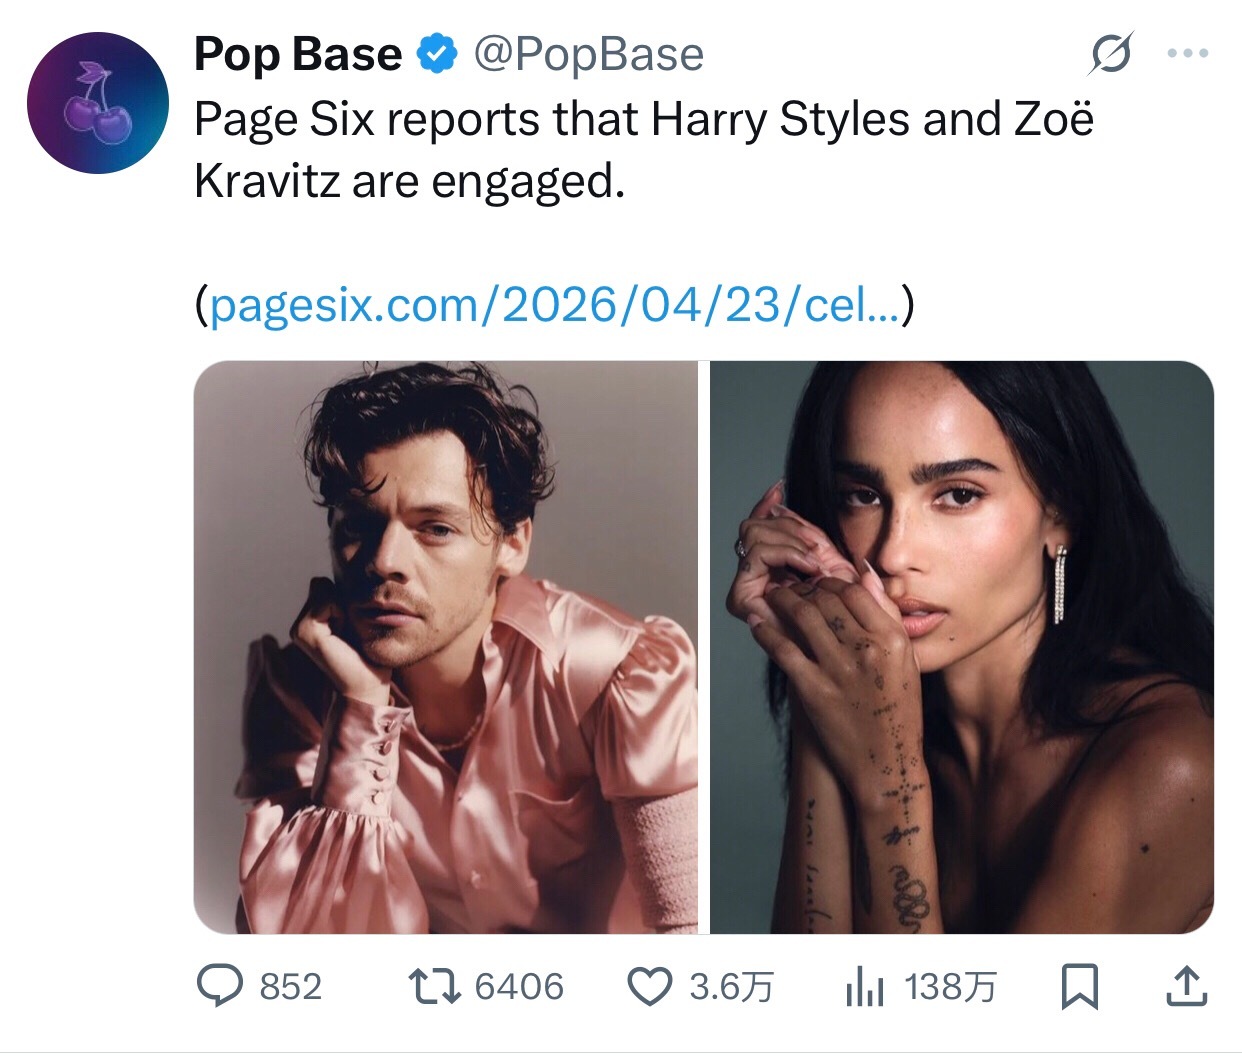This screenshot has width=1242, height=1062.
Task: Tap the repost arrows icon
Action: [x=434, y=987]
